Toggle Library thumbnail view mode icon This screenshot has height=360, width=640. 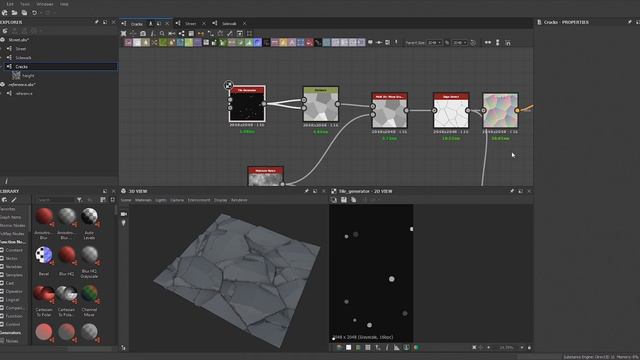[x=103, y=200]
